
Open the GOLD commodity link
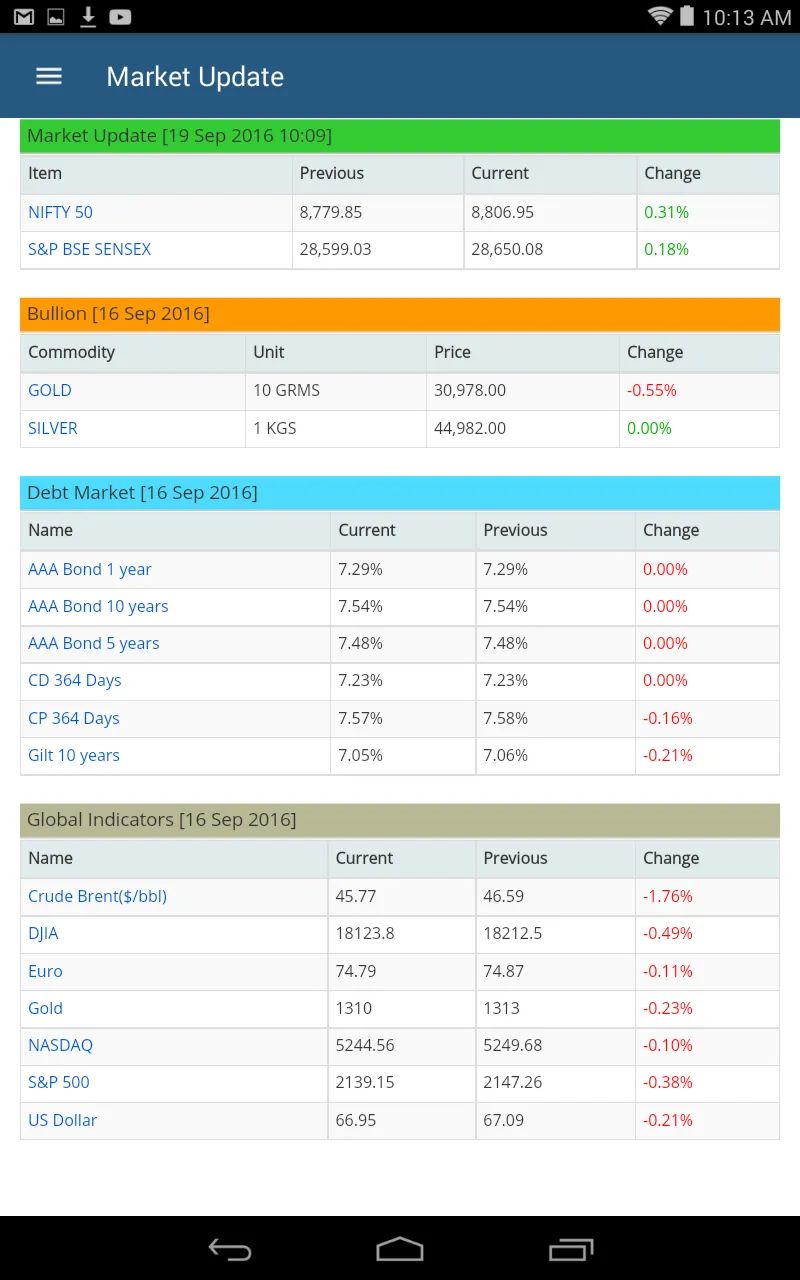tap(50, 390)
